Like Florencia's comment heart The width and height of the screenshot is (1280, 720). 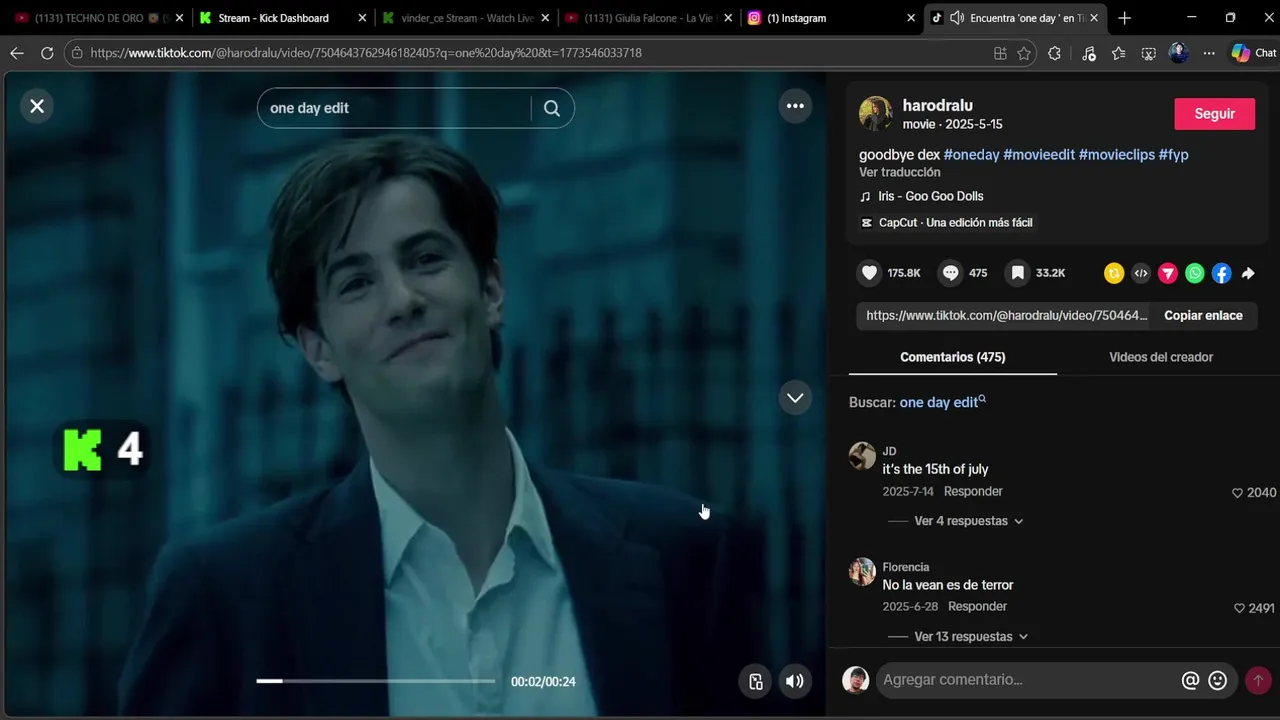point(1239,608)
